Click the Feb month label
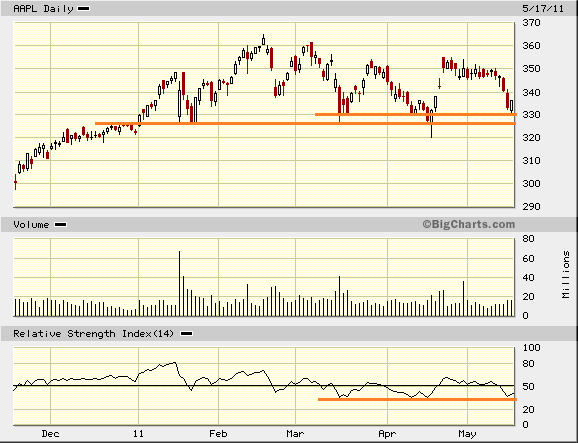 pyautogui.click(x=218, y=434)
